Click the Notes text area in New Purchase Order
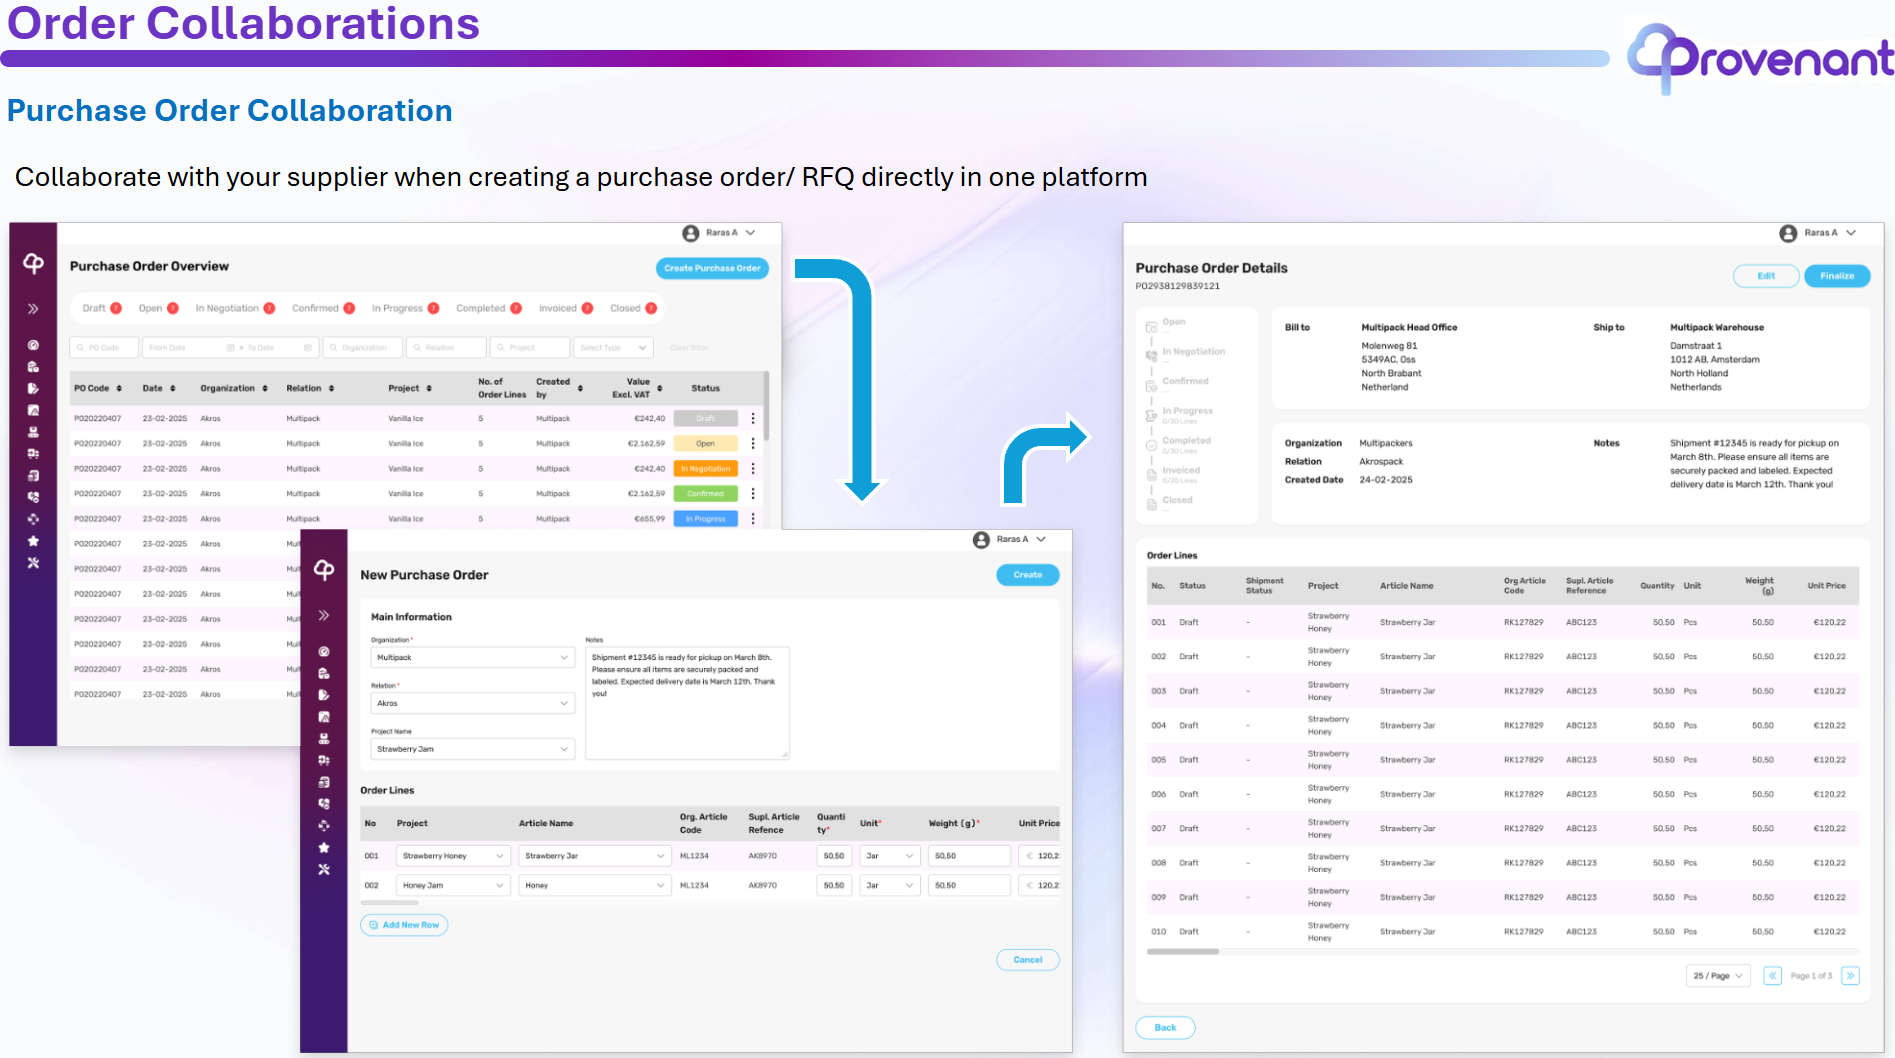The height and width of the screenshot is (1058, 1895). [x=687, y=703]
